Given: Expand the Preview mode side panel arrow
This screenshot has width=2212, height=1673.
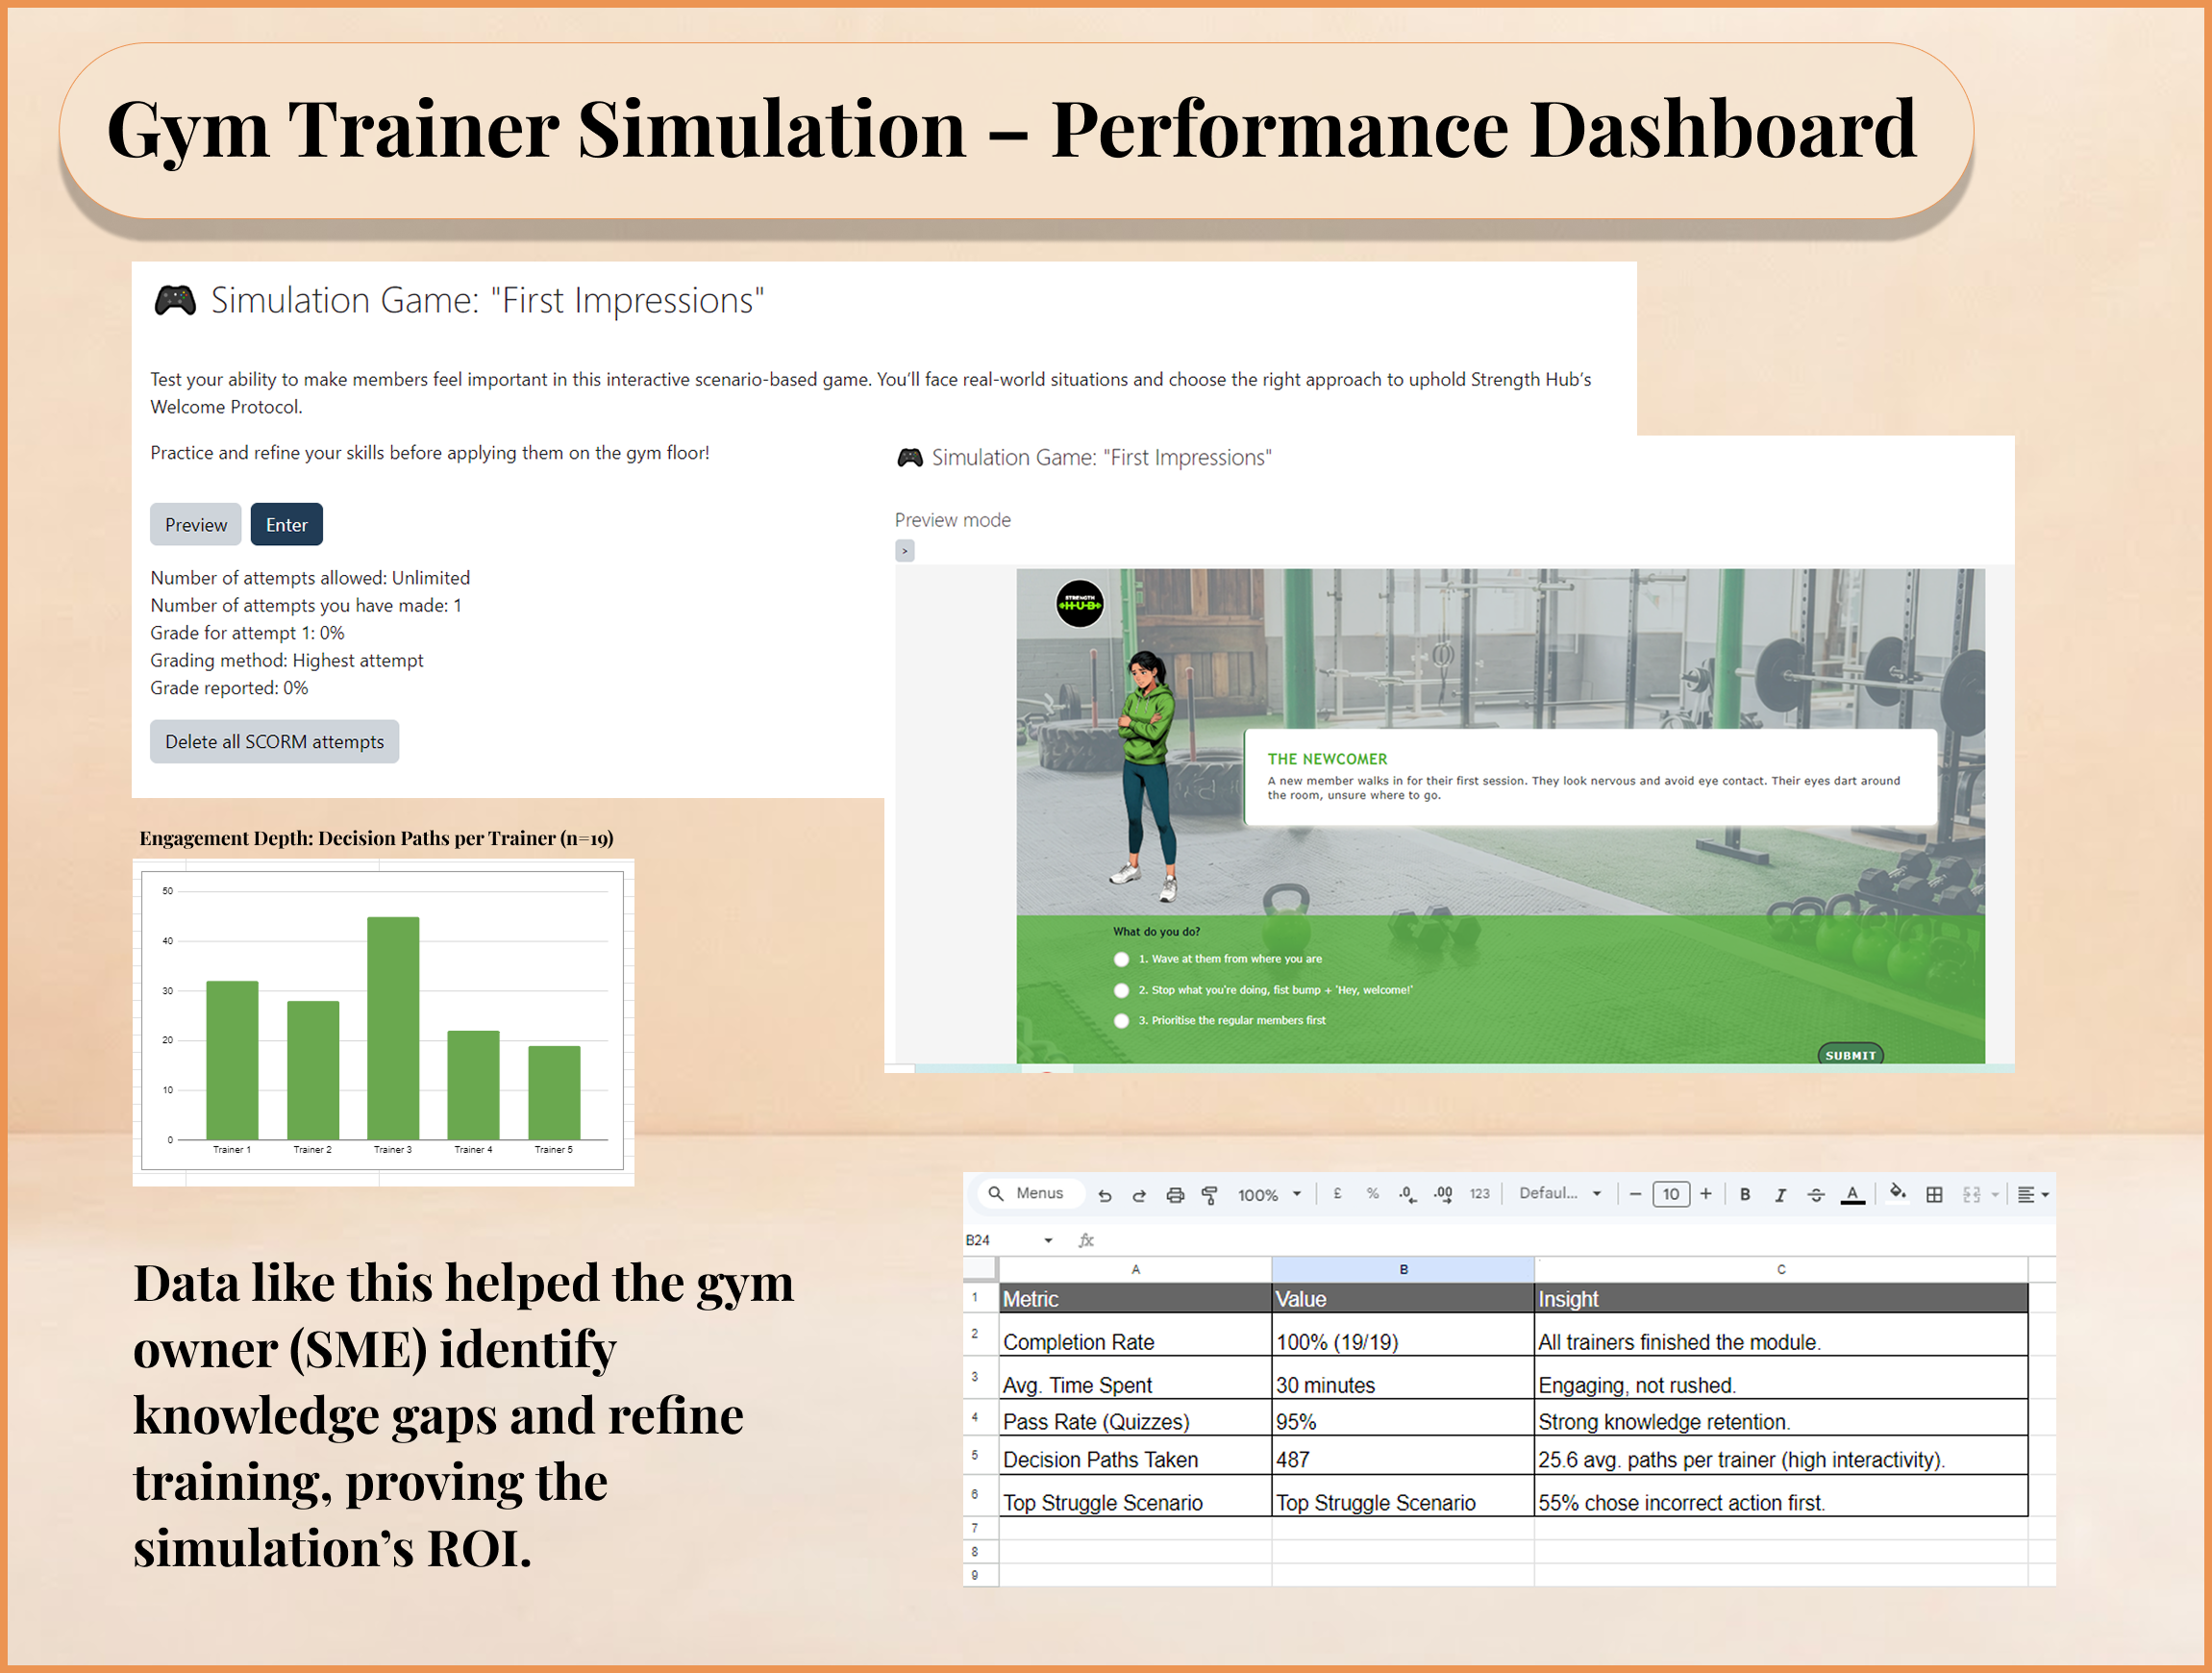Looking at the screenshot, I should (x=904, y=551).
